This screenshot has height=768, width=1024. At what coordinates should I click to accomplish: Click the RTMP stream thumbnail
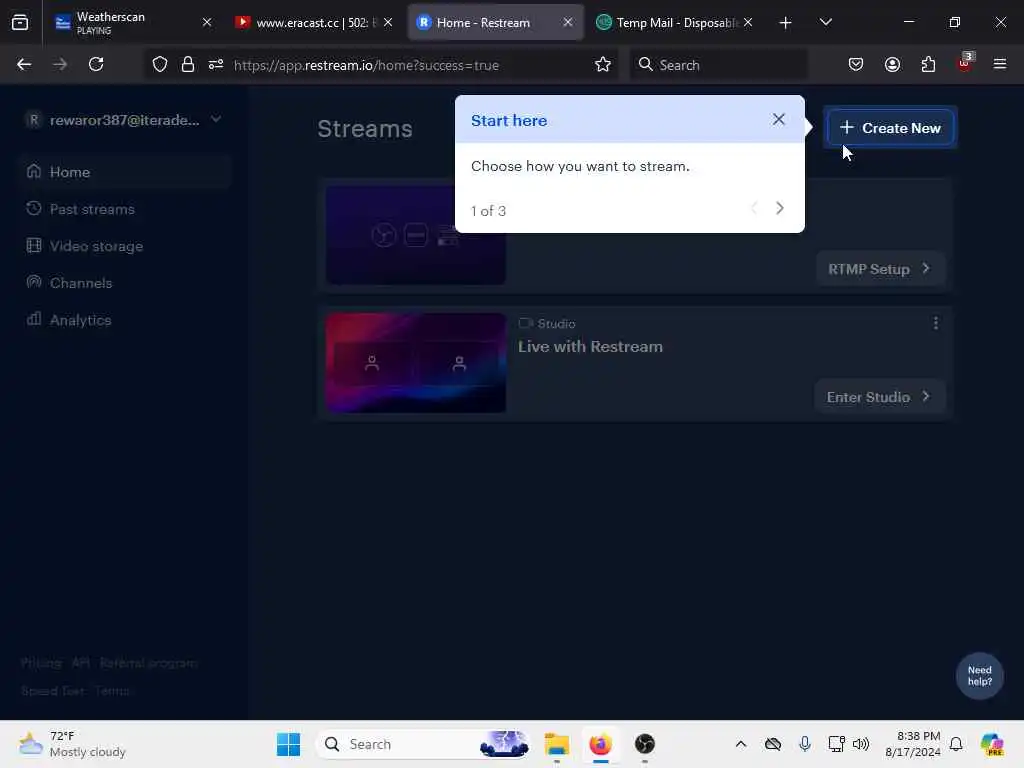(416, 235)
